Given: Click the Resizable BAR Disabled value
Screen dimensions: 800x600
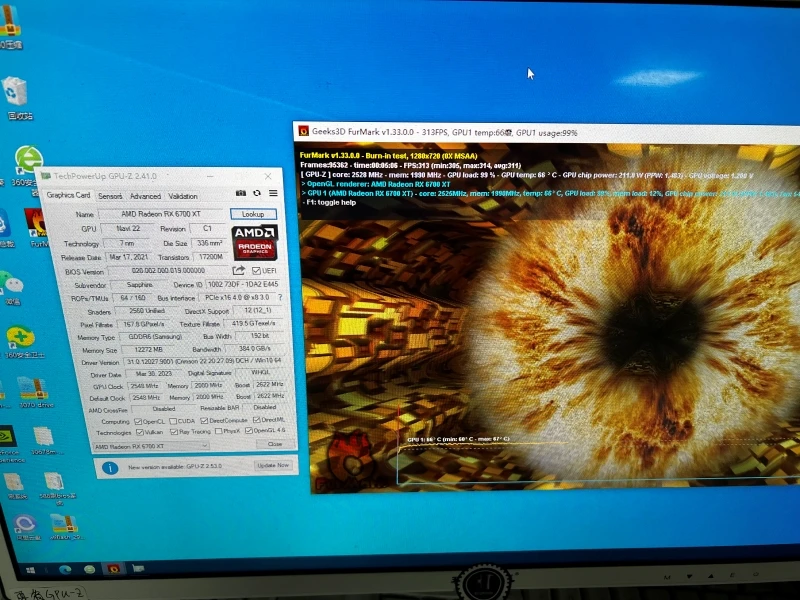Looking at the screenshot, I should (265, 407).
